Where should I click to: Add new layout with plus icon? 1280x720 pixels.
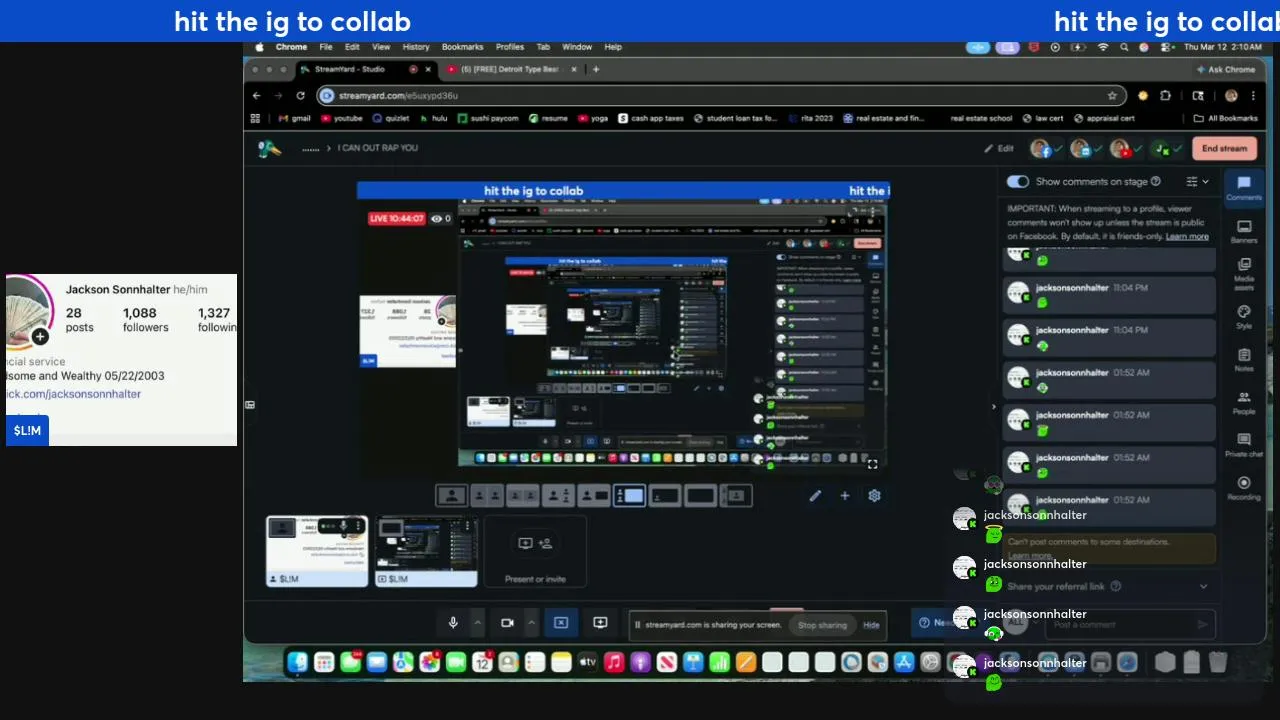click(844, 495)
